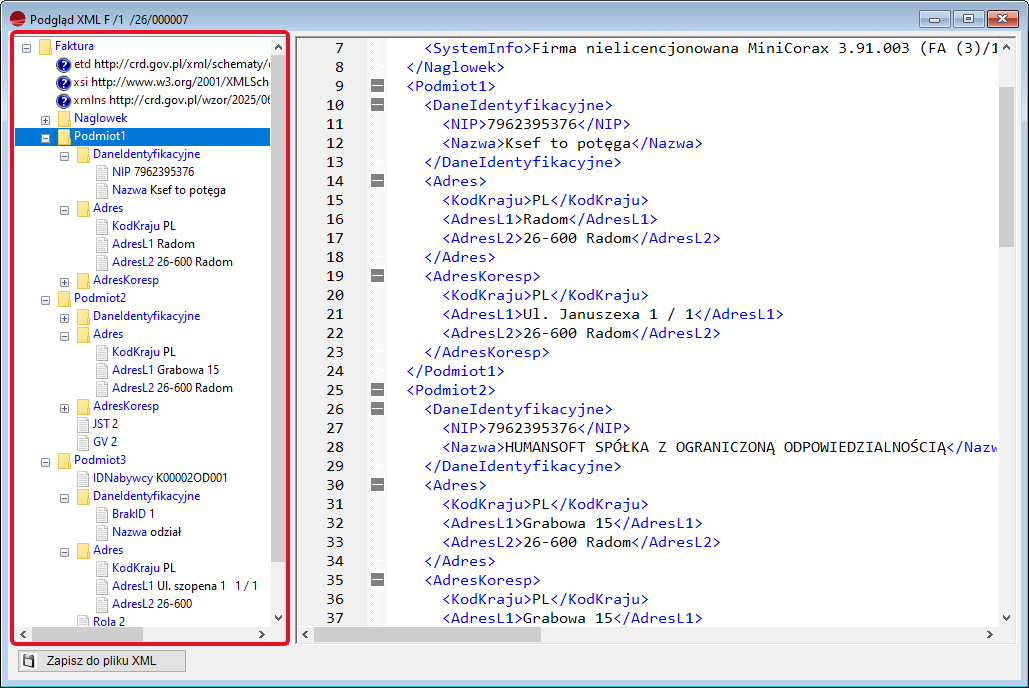Select AdresL2 26-600 Radom under Podmiot1
The width and height of the screenshot is (1029, 688).
[172, 262]
